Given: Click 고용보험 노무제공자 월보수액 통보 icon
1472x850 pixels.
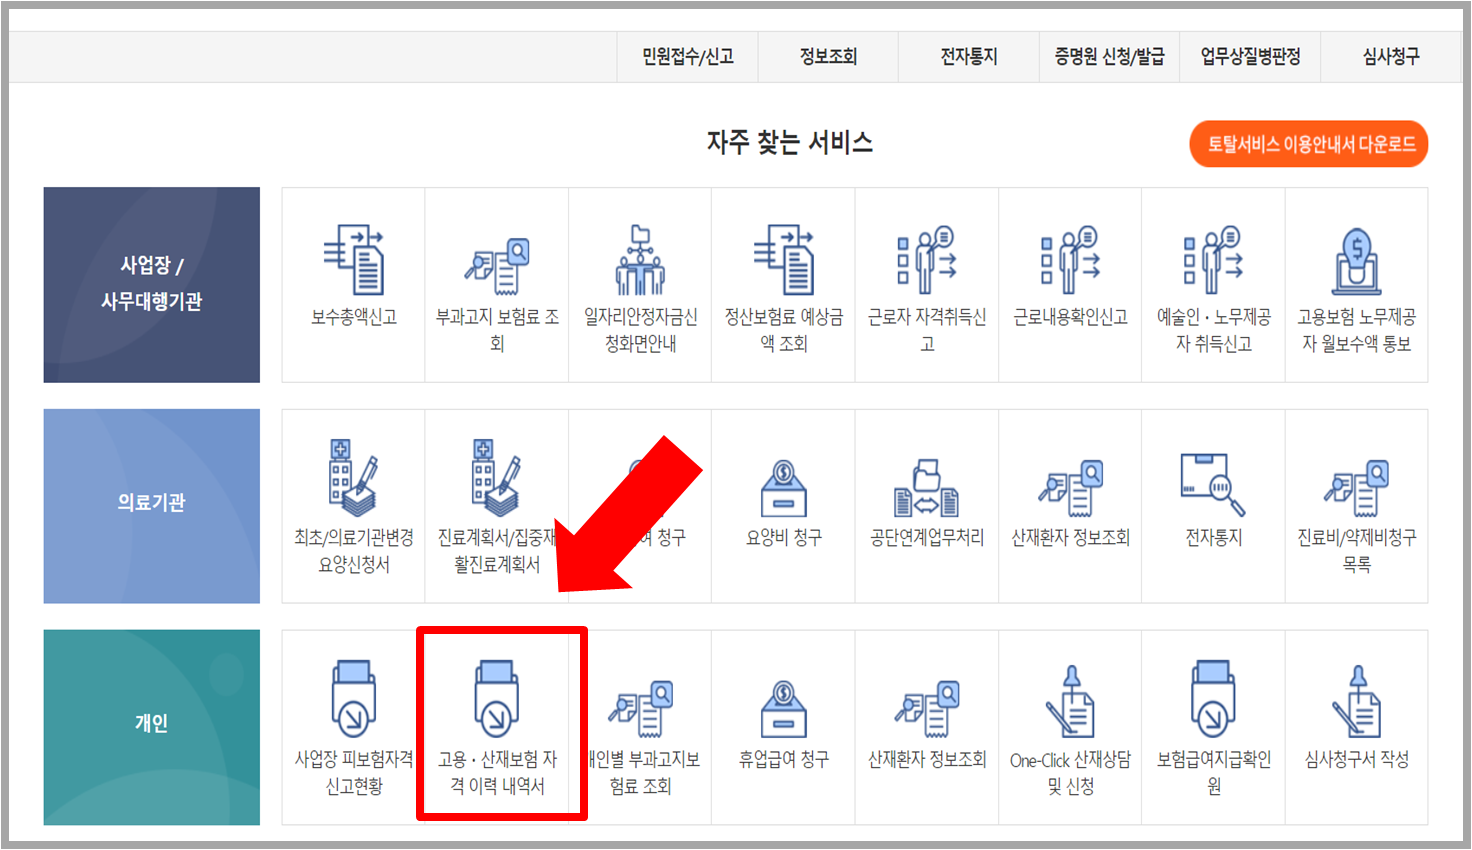Looking at the screenshot, I should pos(1356,283).
